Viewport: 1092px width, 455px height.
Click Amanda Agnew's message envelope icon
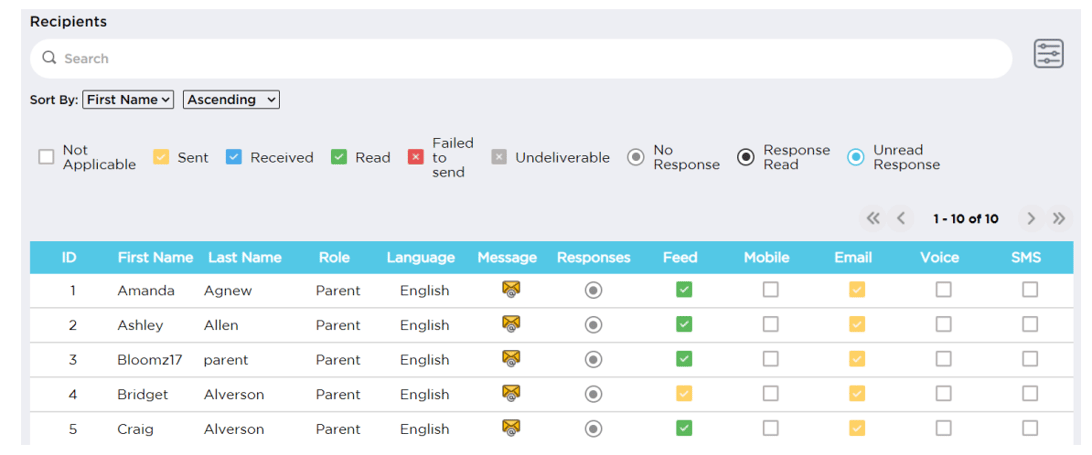[511, 289]
